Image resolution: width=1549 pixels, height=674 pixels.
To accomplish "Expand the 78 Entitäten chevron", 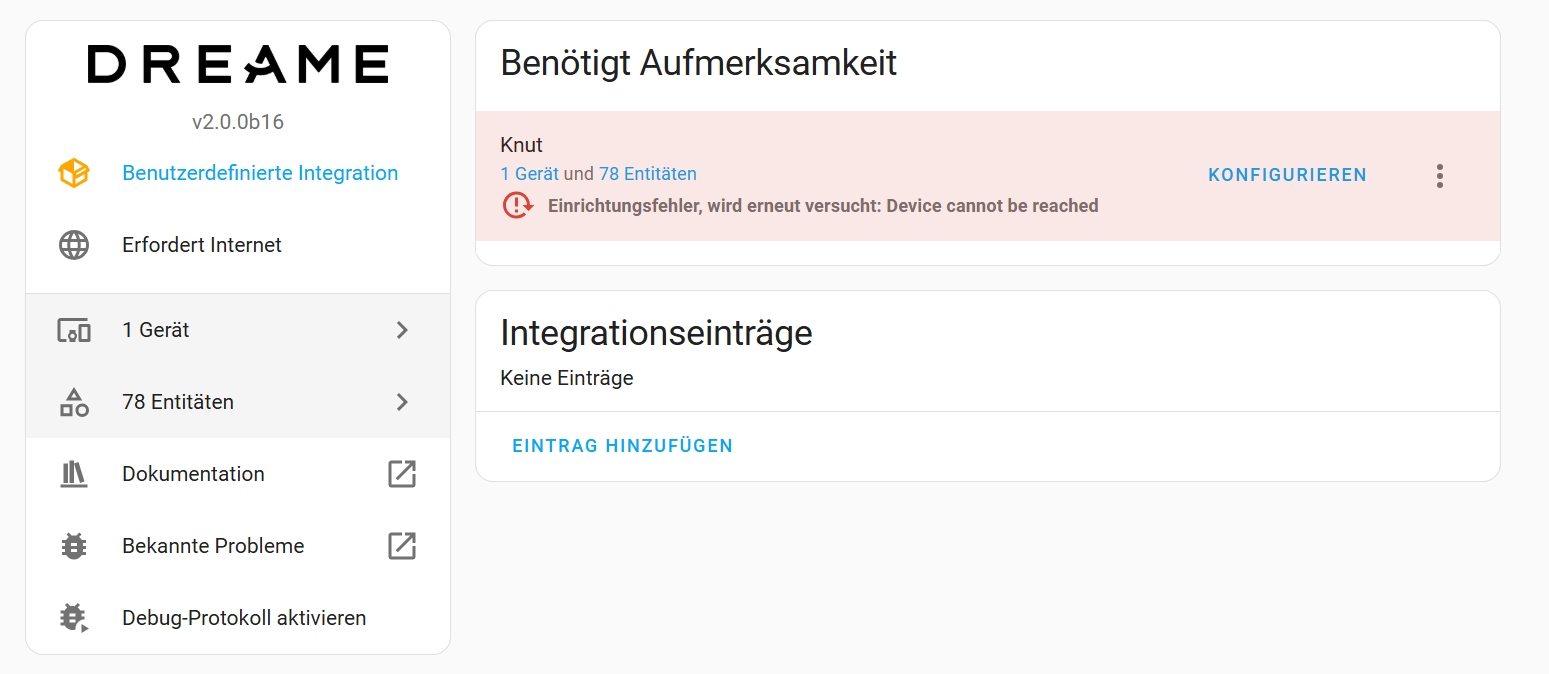I will [402, 402].
